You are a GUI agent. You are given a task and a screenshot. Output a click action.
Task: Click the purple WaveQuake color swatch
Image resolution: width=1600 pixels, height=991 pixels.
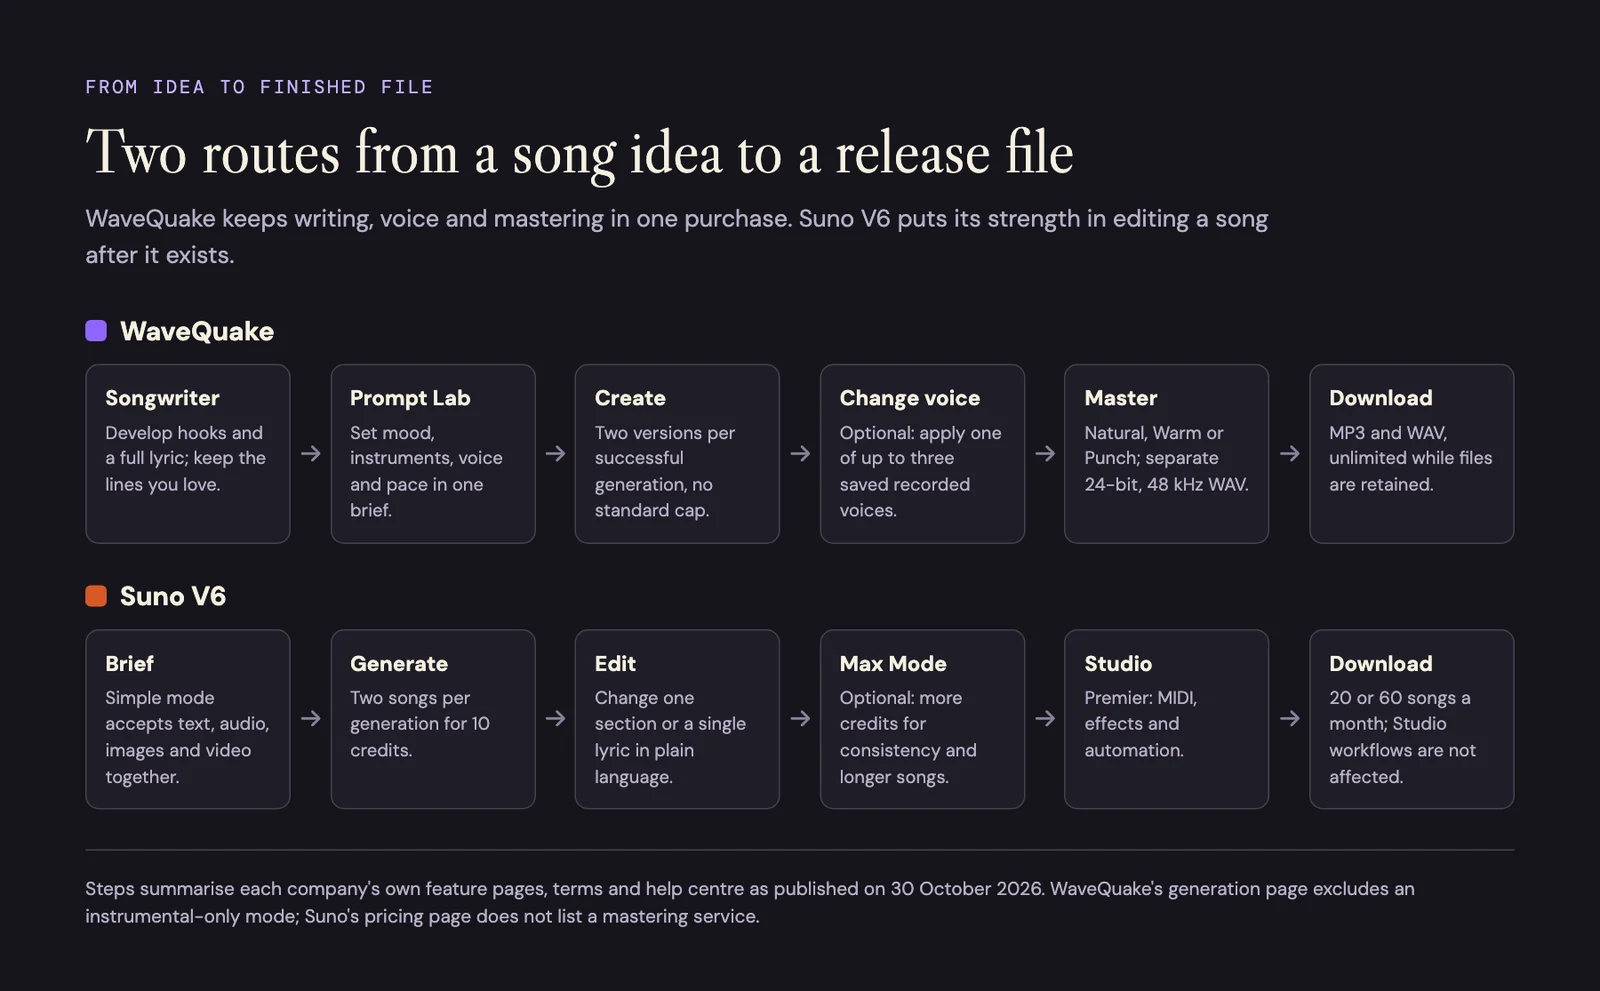pyautogui.click(x=96, y=331)
